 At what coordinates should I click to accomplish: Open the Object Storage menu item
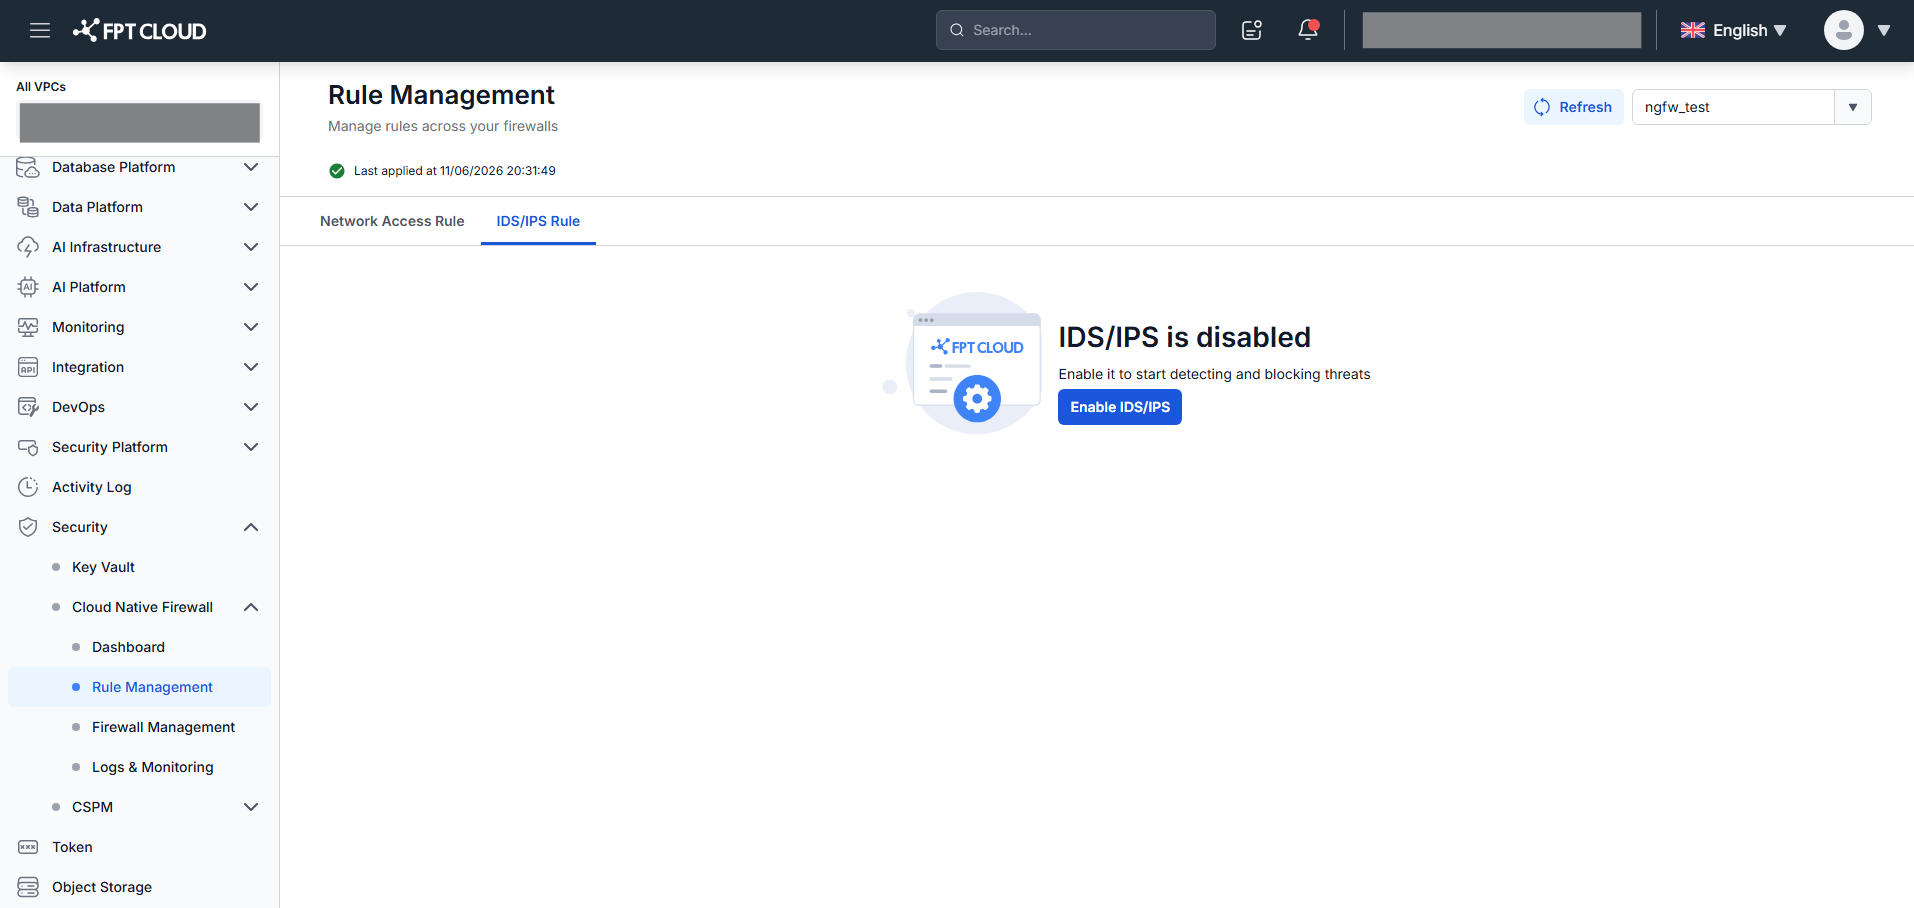coord(102,887)
